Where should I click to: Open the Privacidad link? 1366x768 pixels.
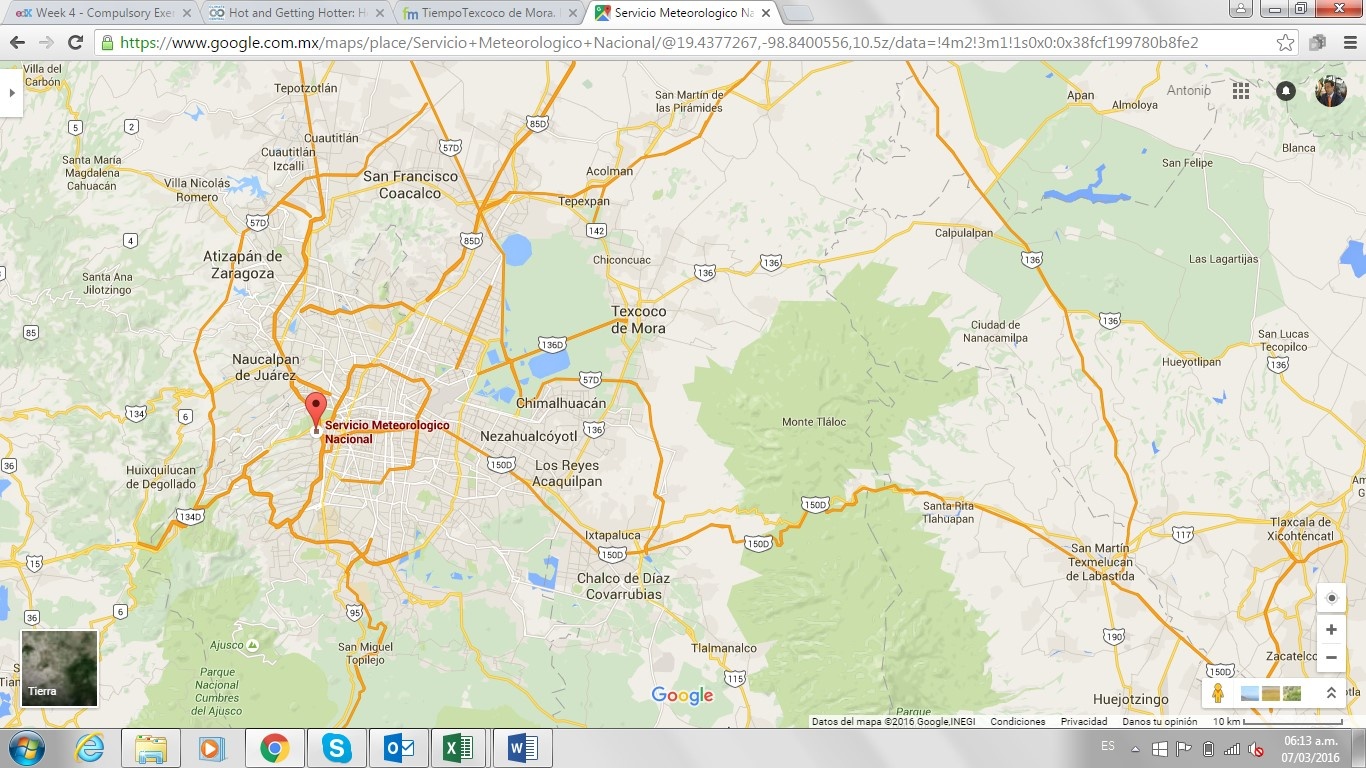coord(1083,721)
